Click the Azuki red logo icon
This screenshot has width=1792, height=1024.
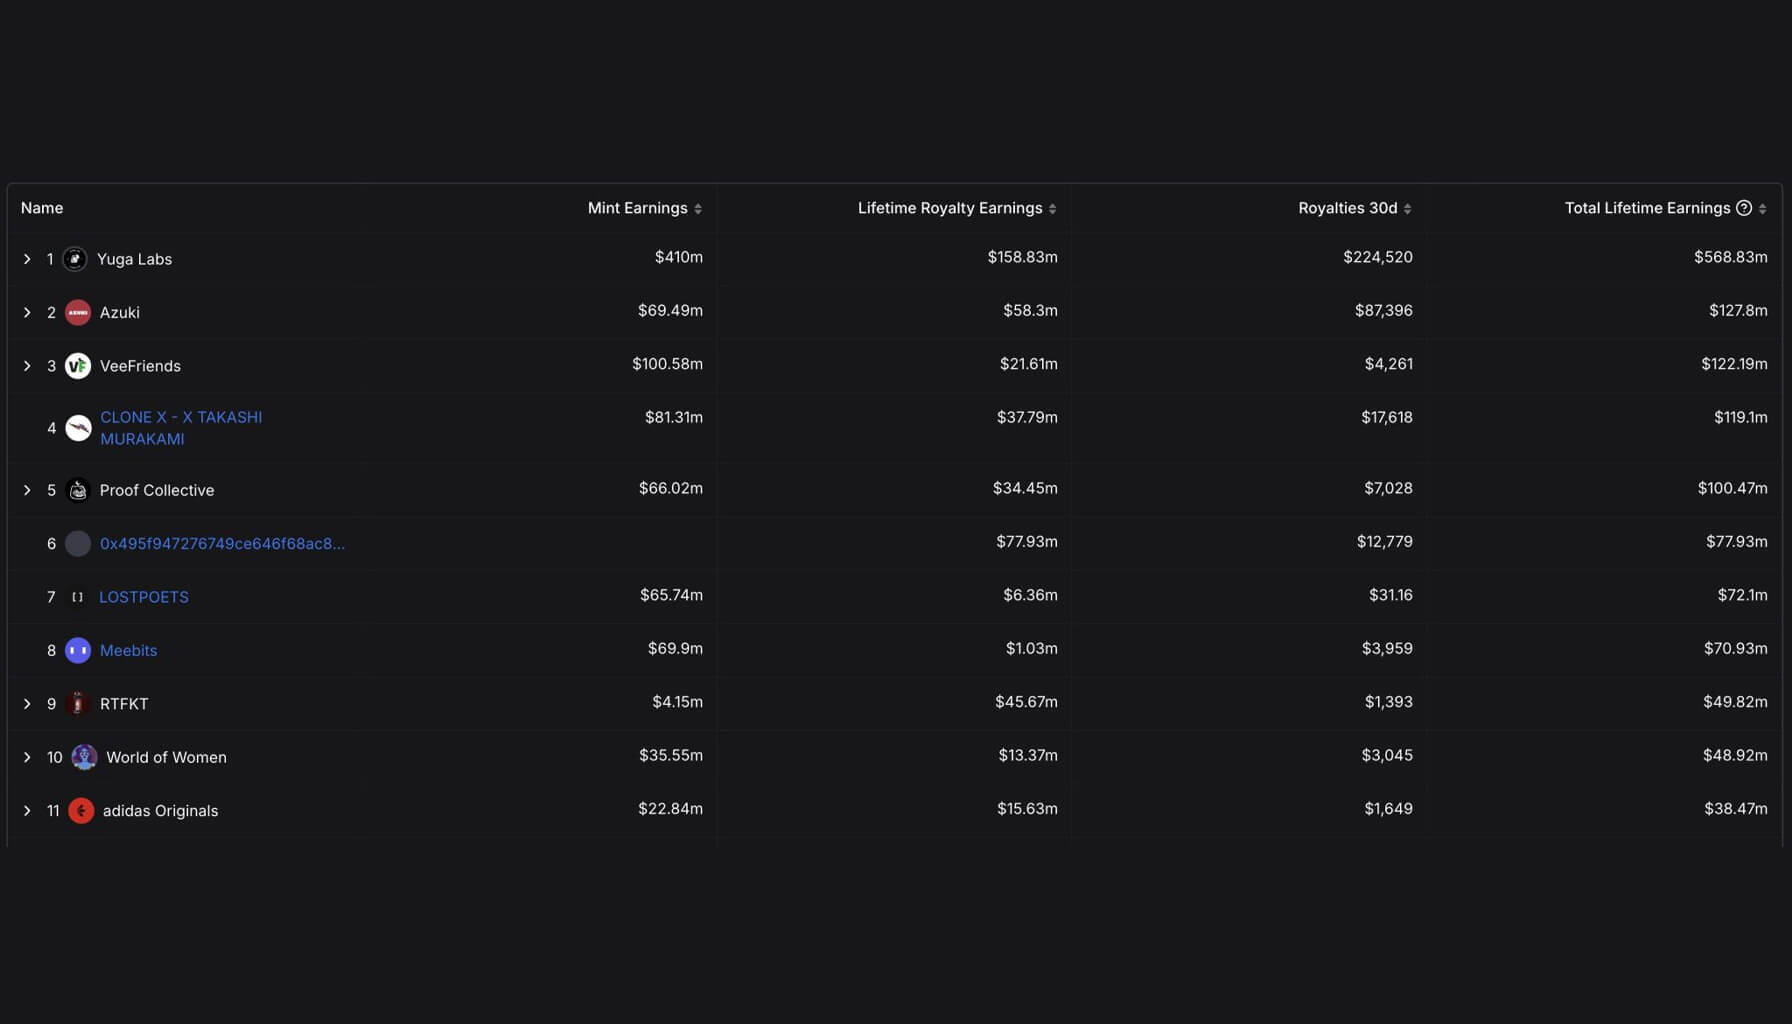(x=78, y=312)
